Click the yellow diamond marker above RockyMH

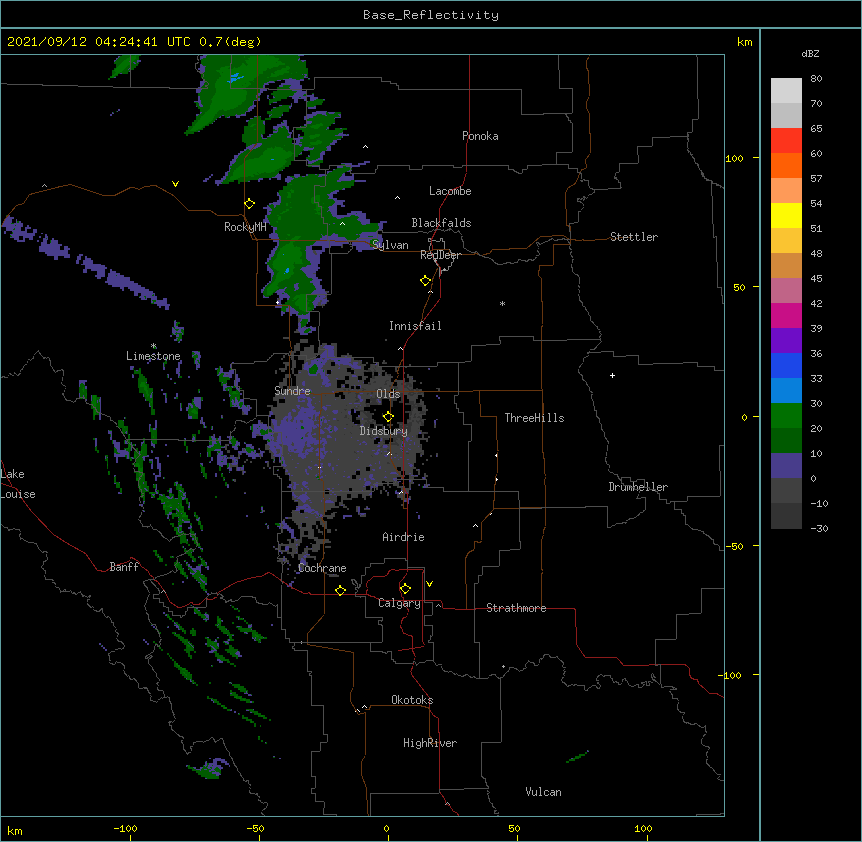250,204
